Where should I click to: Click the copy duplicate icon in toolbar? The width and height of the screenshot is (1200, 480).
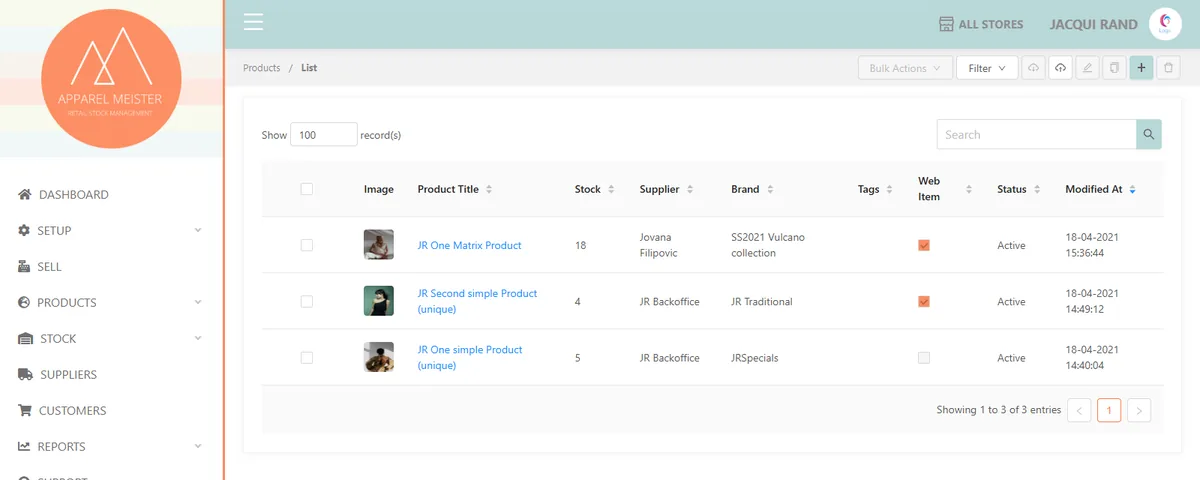[1114, 68]
